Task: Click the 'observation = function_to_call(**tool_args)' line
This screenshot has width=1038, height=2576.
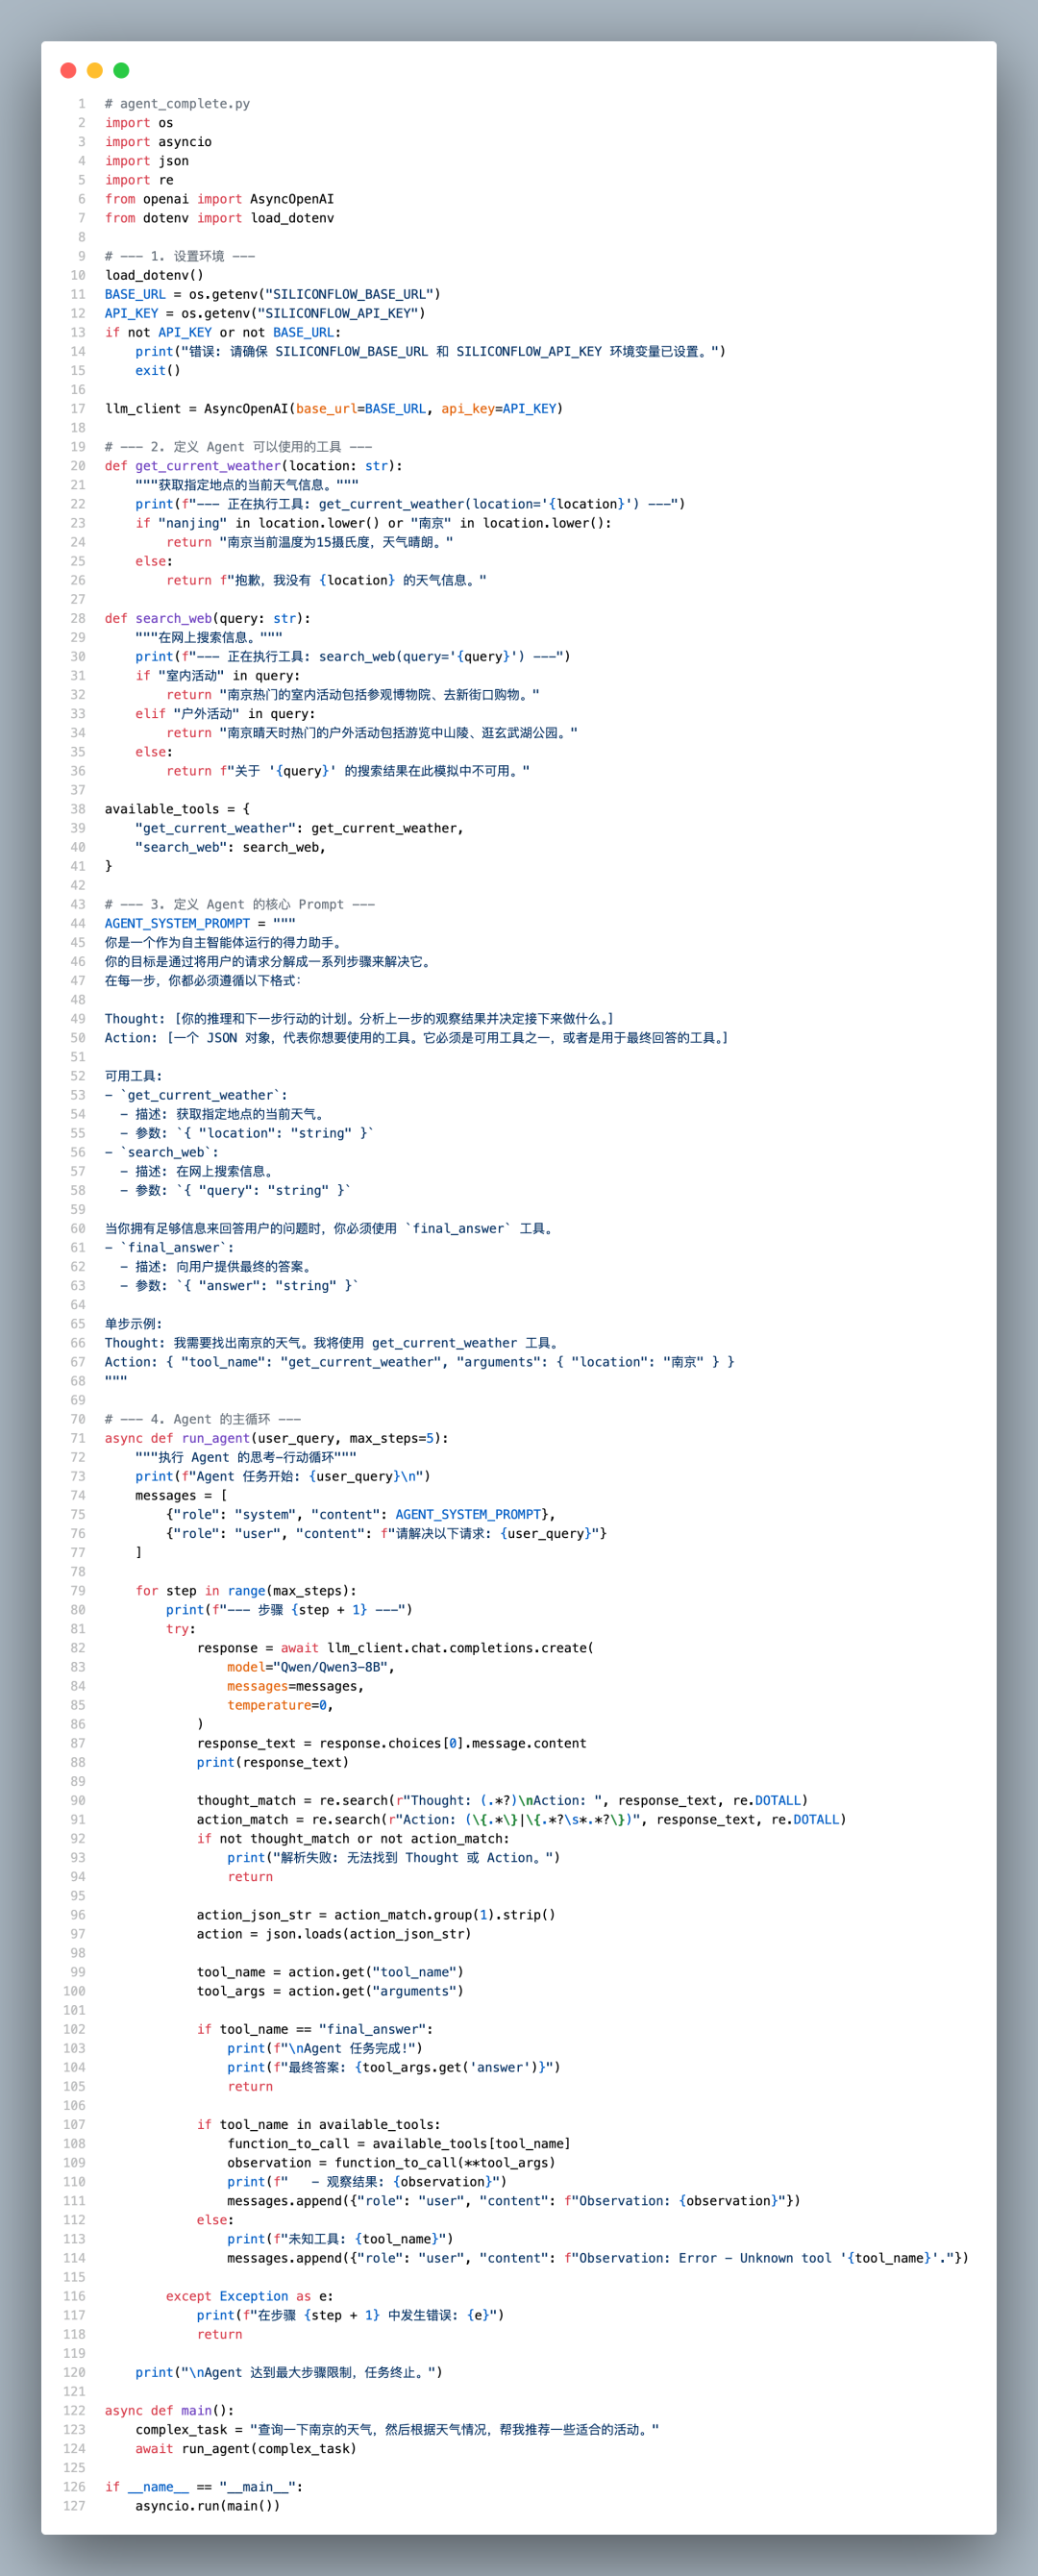Action: pos(391,2163)
